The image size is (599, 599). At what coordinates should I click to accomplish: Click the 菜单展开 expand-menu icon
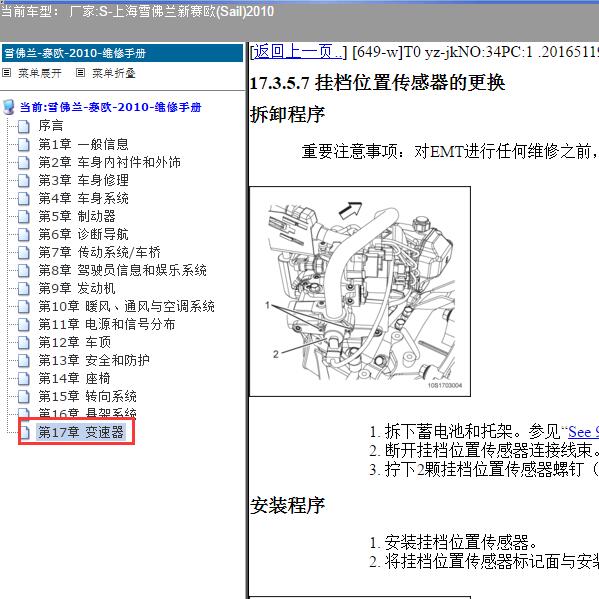coord(6,73)
